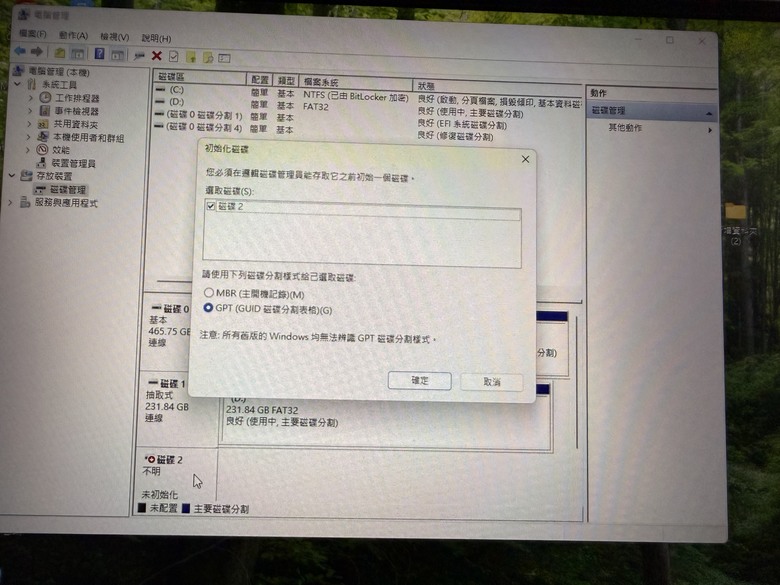The image size is (780, 585).
Task: Click the 確定 button
Action: [419, 381]
